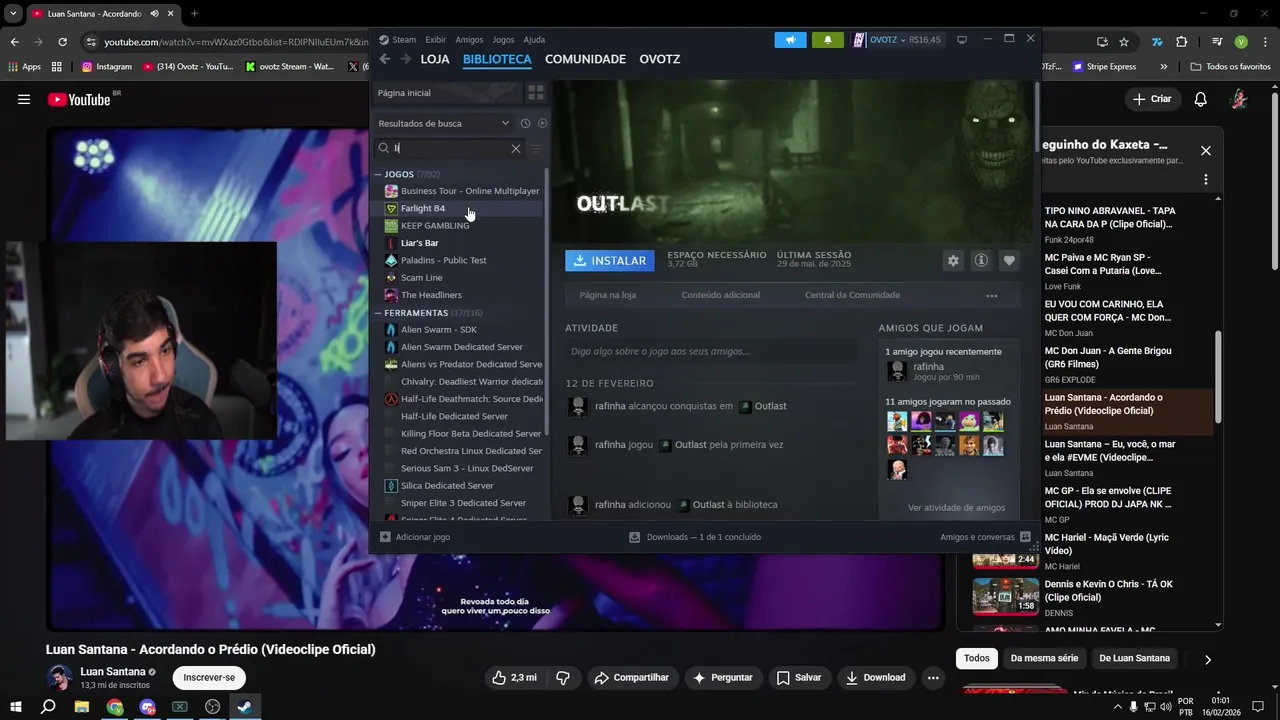Screen dimensions: 1280x720
Task: Collapse the JOGOS category
Action: [x=379, y=174]
